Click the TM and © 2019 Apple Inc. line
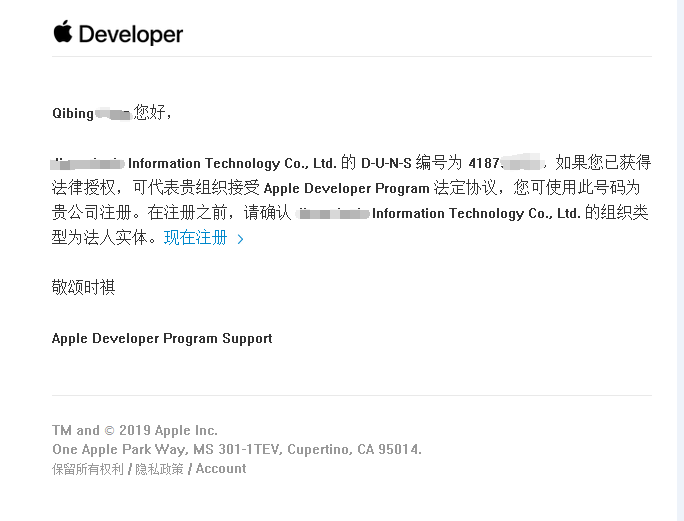Image resolution: width=684 pixels, height=521 pixels. point(135,431)
